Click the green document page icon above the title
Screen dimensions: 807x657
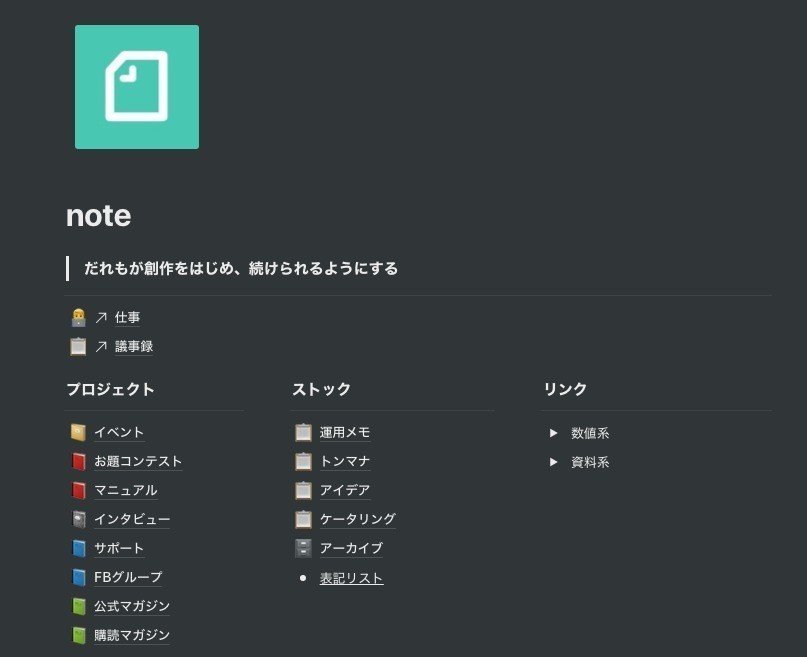point(137,86)
